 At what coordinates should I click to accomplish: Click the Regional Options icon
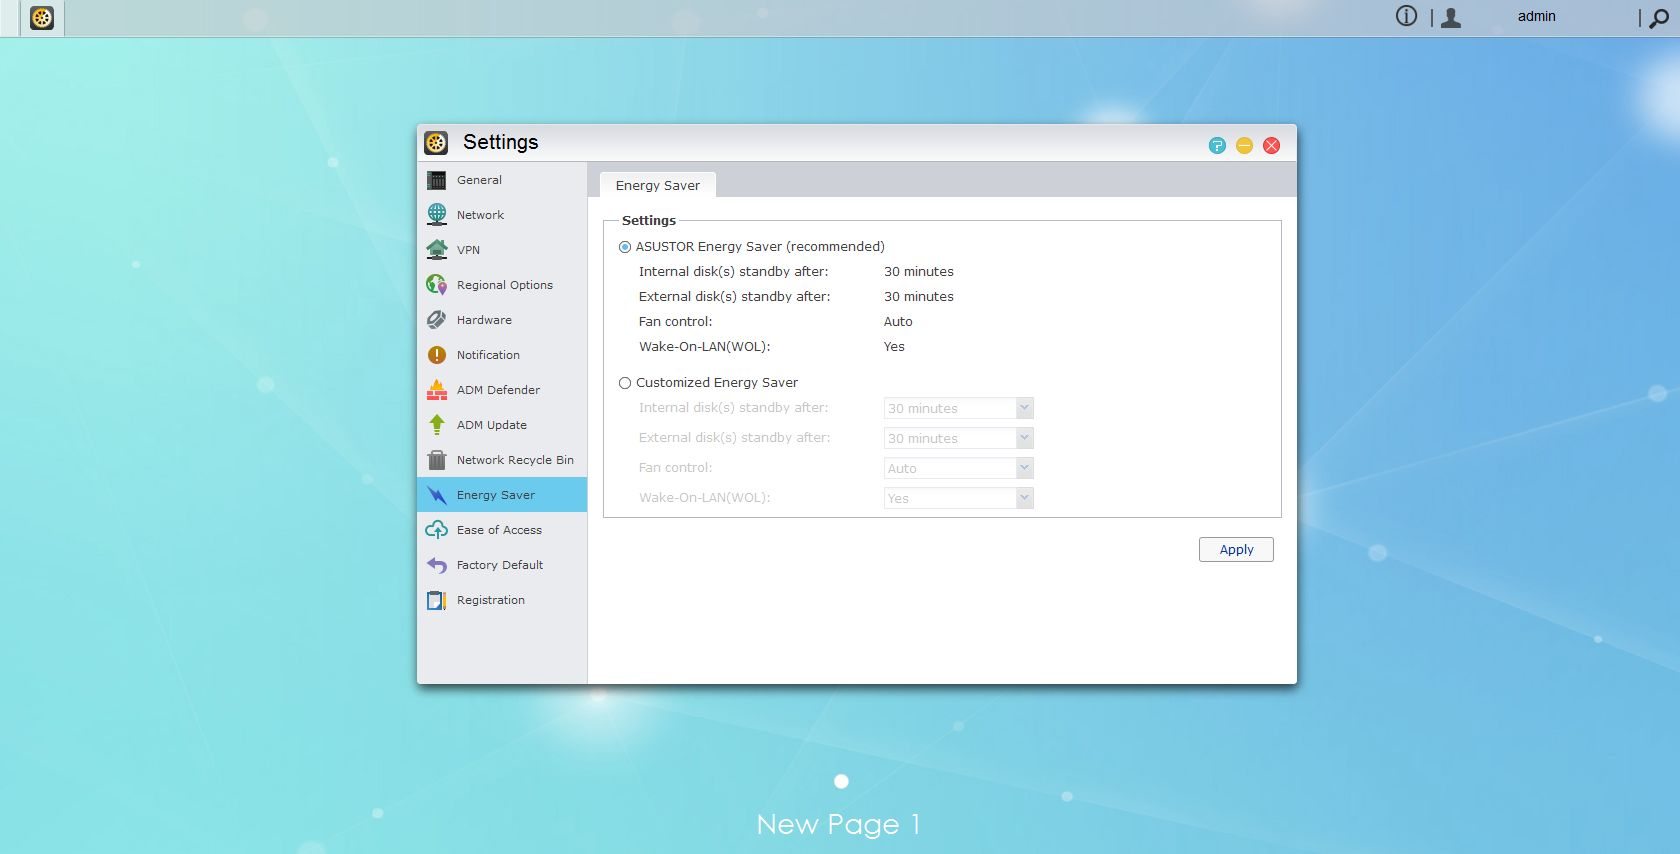pos(437,285)
